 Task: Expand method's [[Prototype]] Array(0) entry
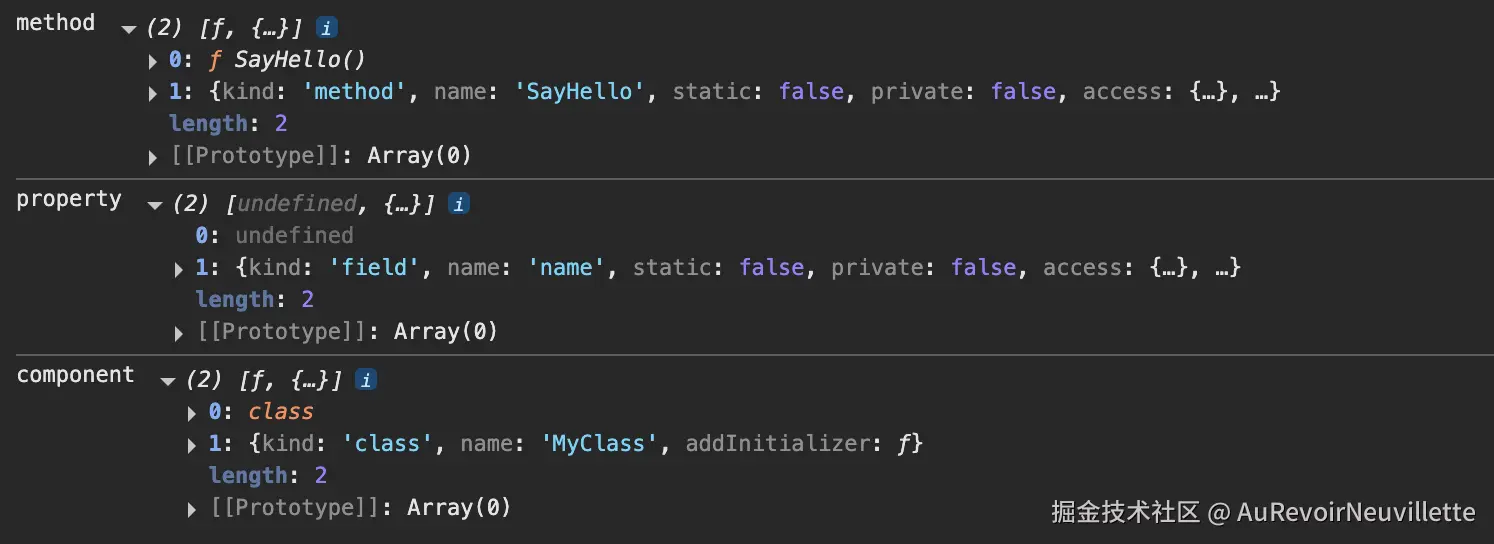[153, 157]
